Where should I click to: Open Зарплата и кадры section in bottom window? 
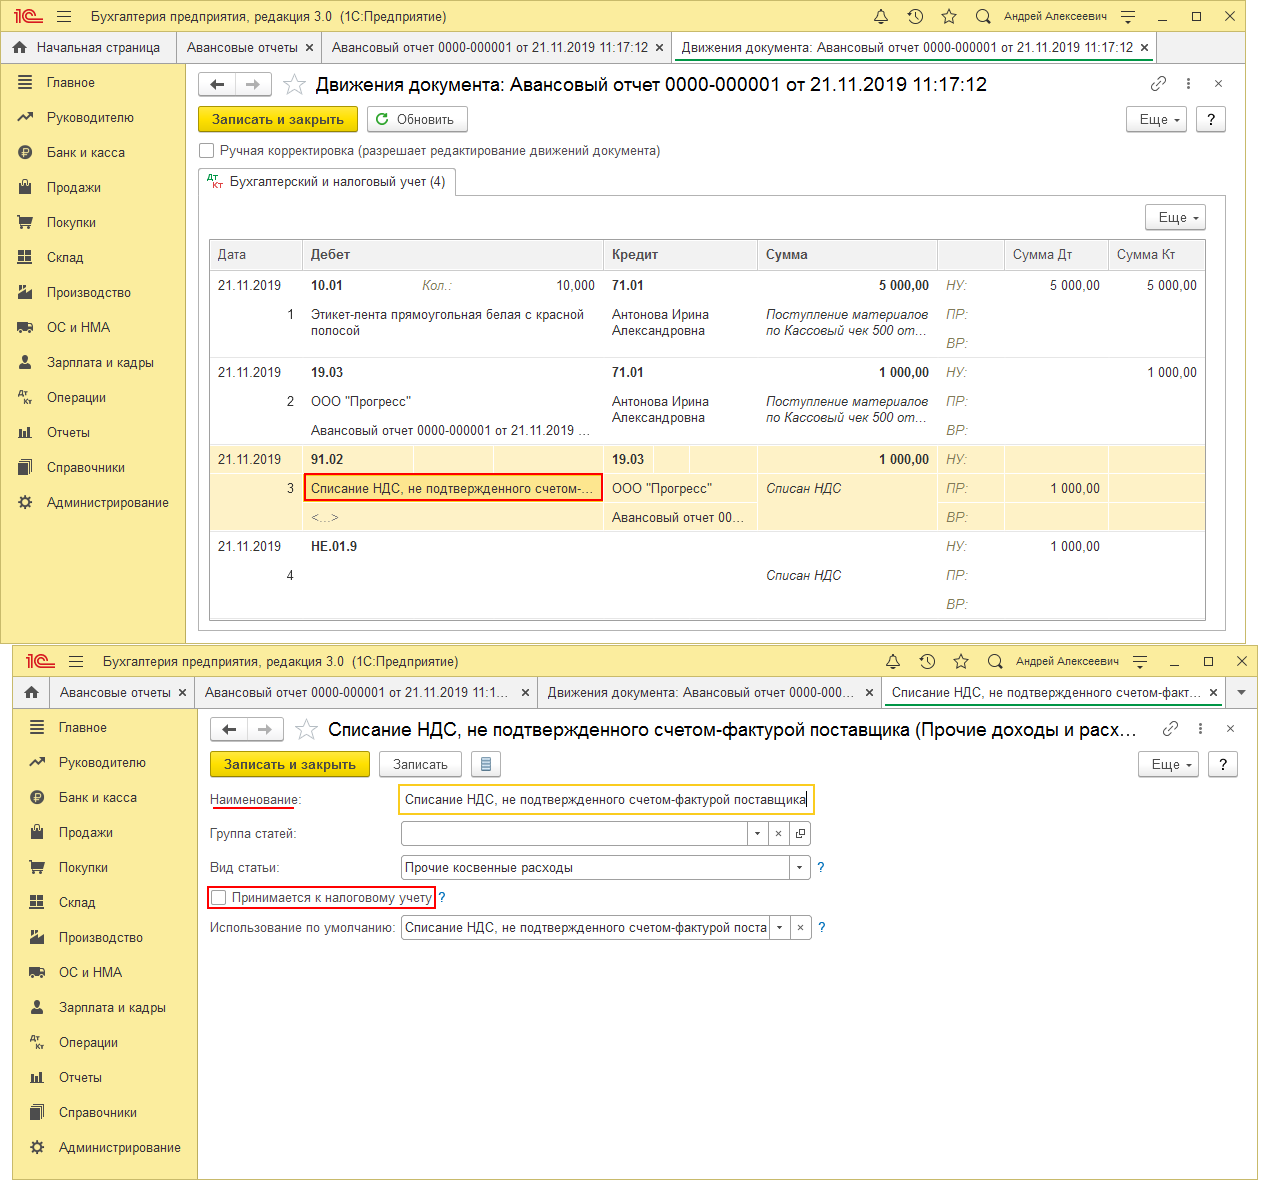[112, 1007]
